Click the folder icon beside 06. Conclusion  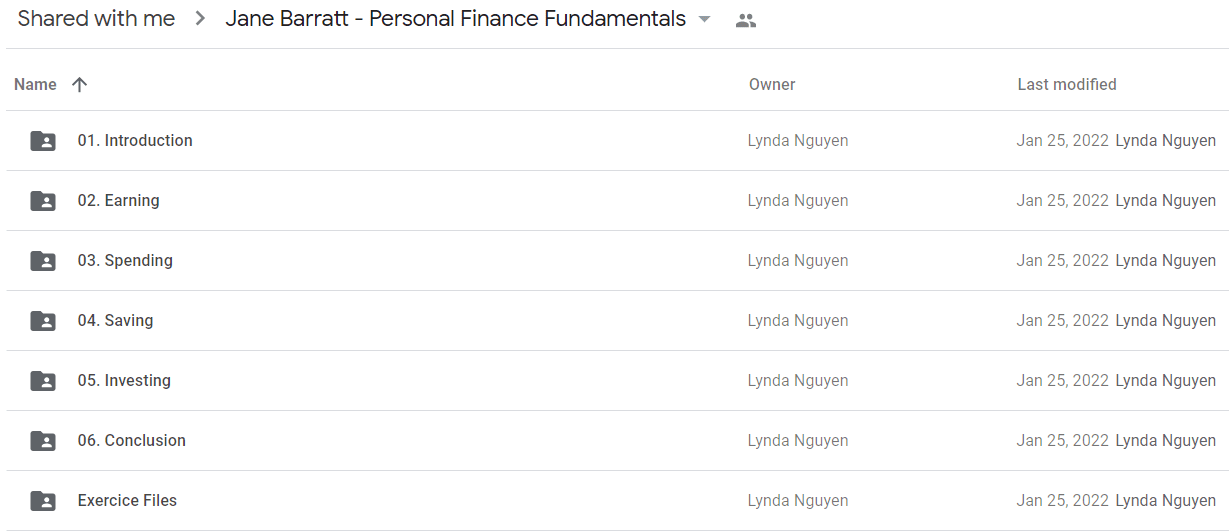tap(43, 441)
